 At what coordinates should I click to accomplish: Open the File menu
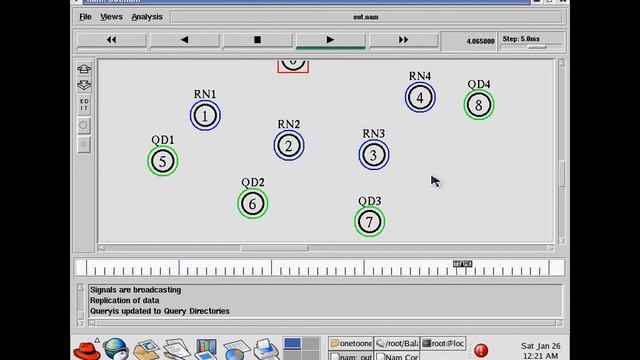coord(85,17)
